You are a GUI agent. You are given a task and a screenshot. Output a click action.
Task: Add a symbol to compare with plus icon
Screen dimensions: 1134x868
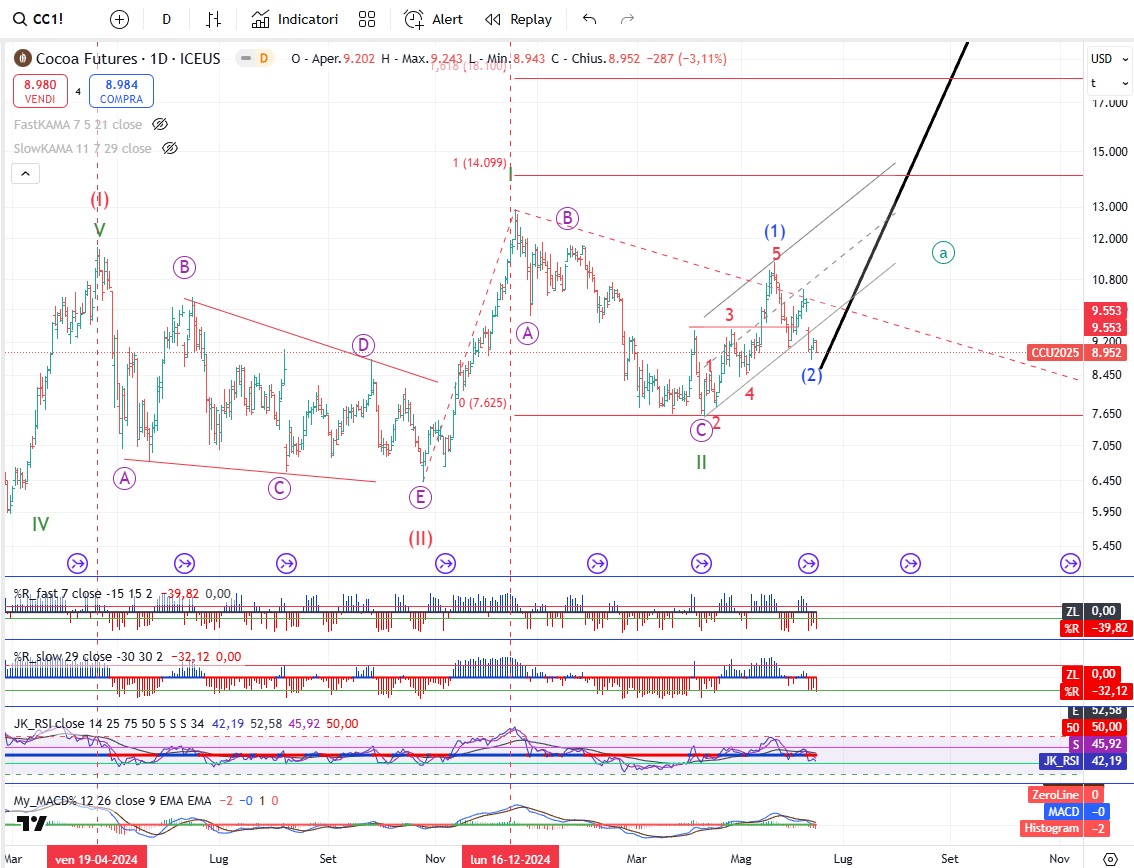[x=119, y=20]
